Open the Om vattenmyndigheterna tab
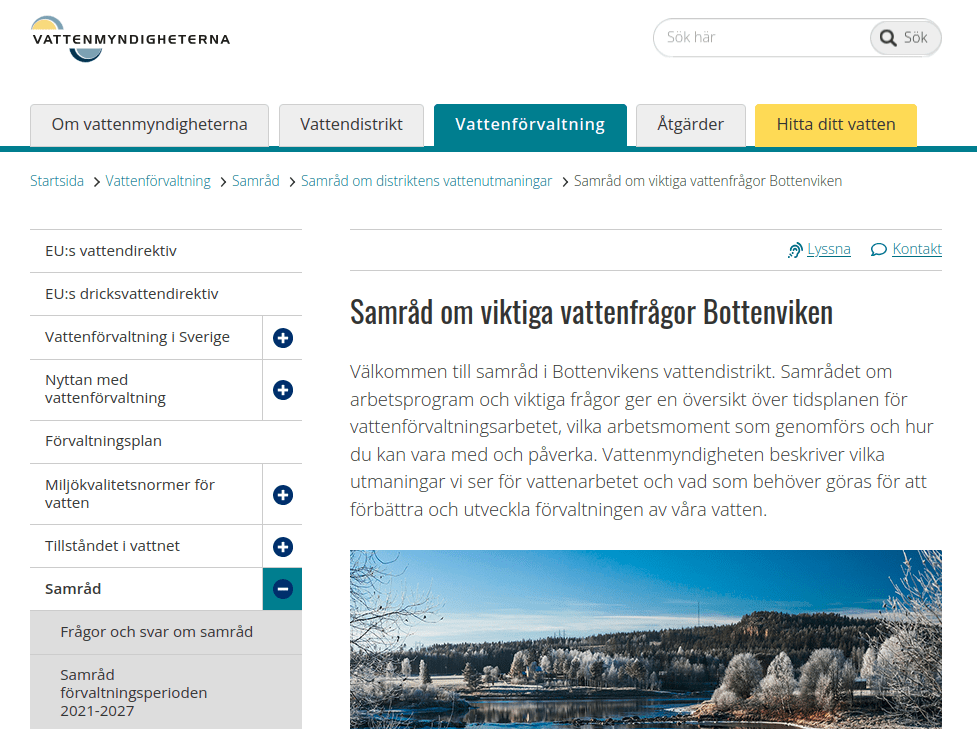 pos(149,125)
